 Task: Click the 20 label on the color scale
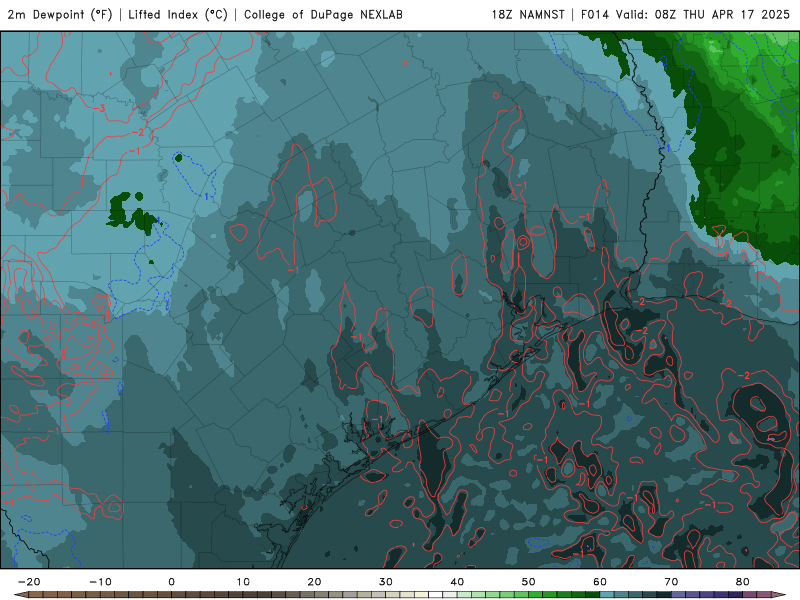314,582
